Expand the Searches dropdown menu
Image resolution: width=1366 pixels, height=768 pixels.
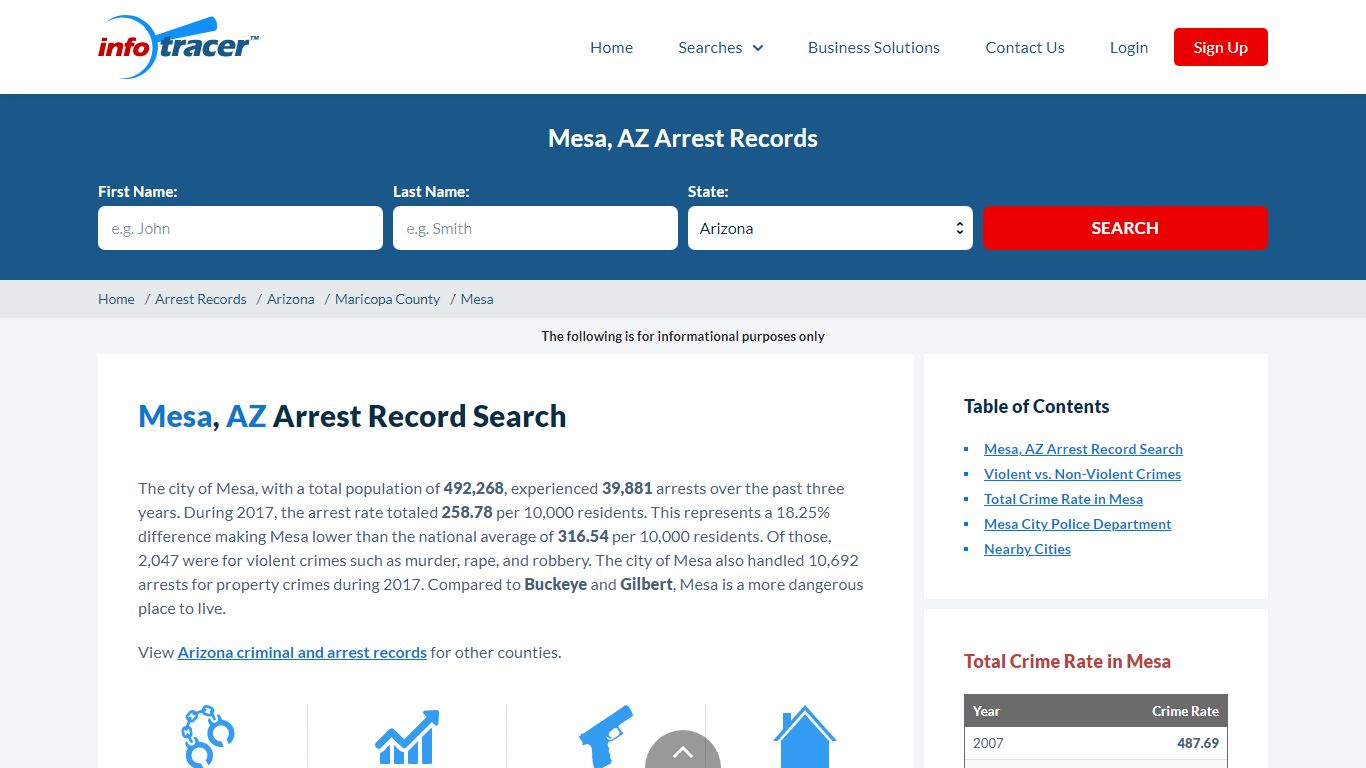(720, 47)
